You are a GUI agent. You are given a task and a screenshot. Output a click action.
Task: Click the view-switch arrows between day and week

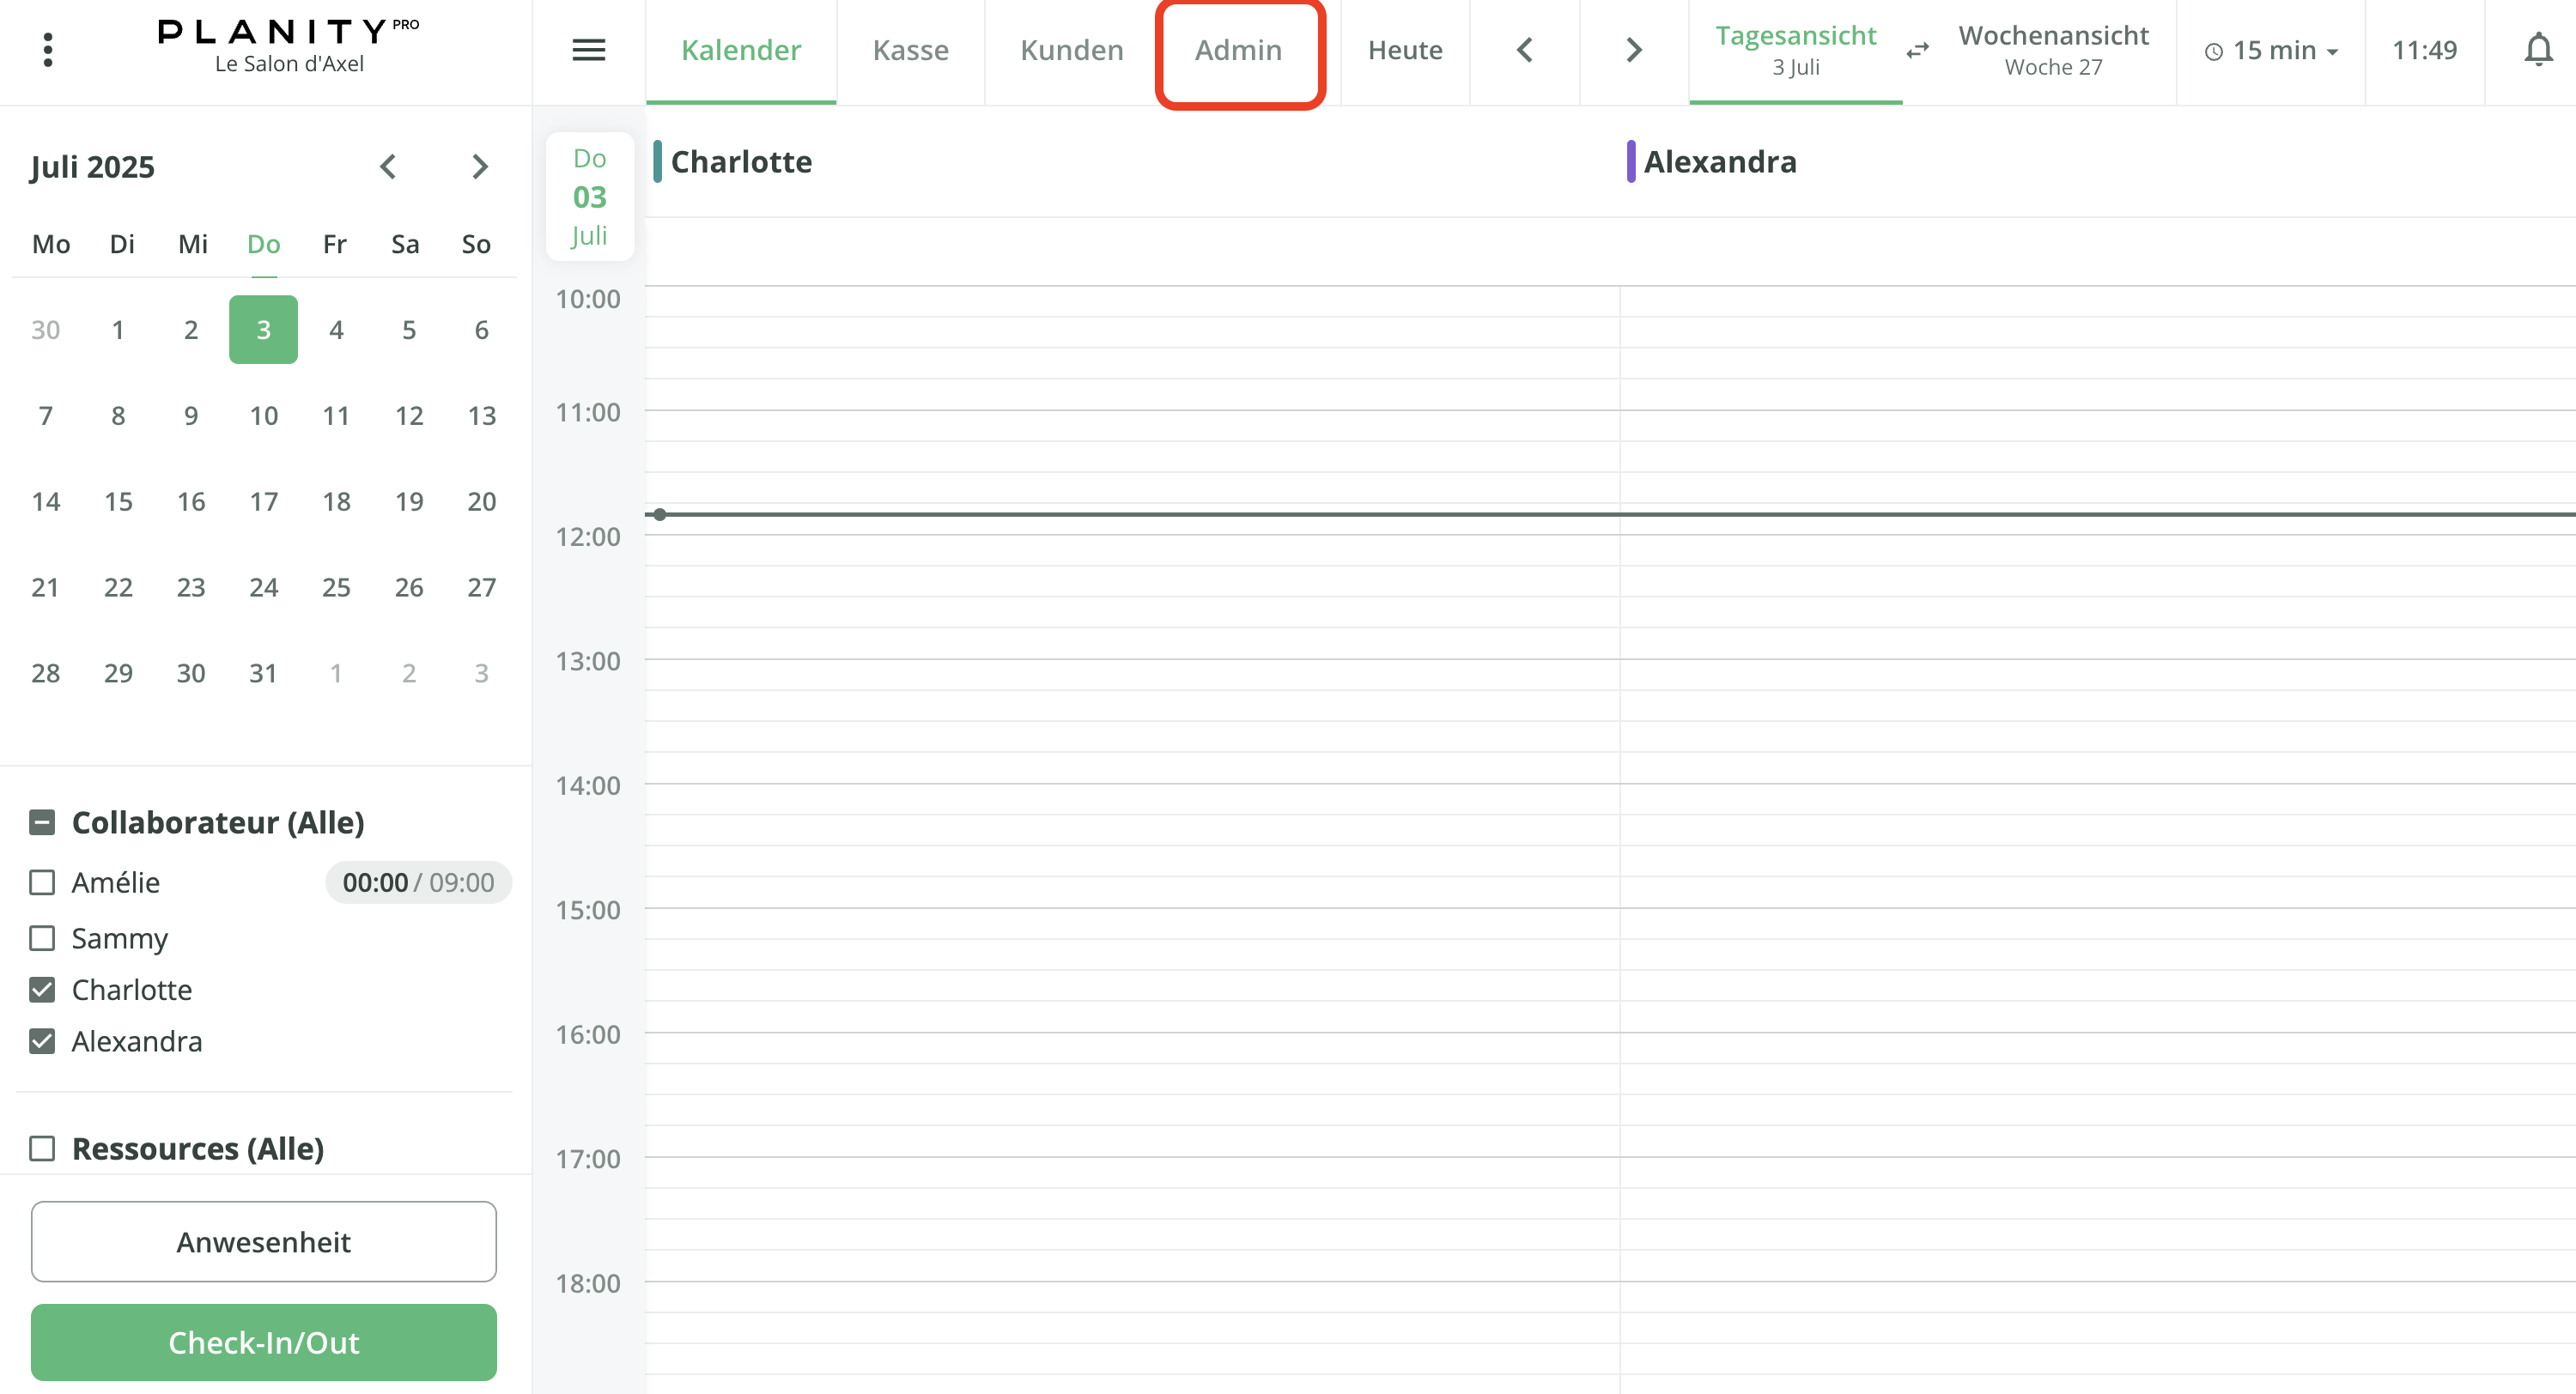1917,50
